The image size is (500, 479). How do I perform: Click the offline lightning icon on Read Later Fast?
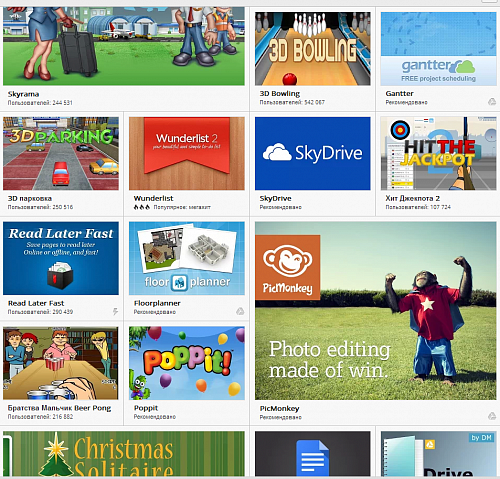point(115,312)
